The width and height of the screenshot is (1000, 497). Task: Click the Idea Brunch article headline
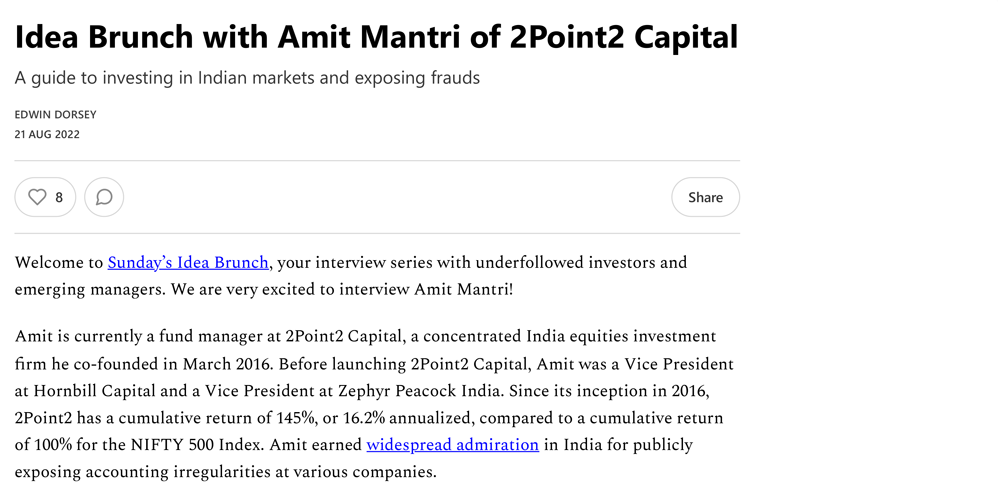[376, 36]
